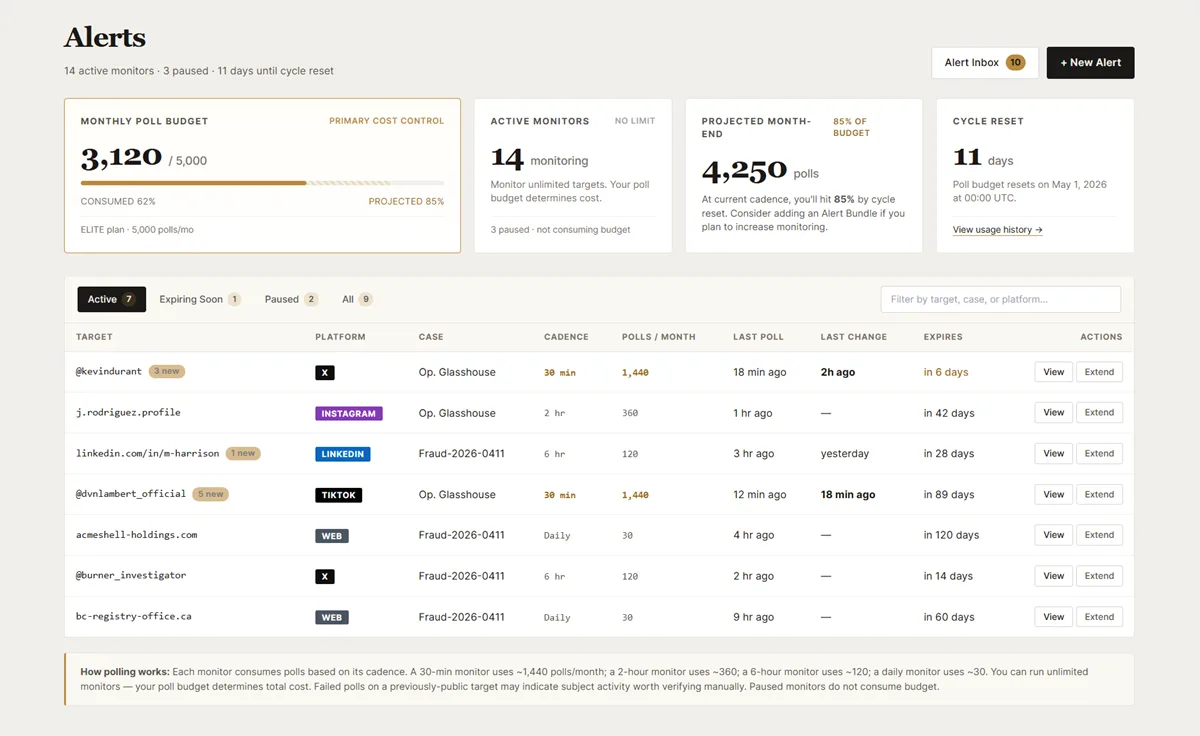Select the @burner_investigator target name

point(131,576)
